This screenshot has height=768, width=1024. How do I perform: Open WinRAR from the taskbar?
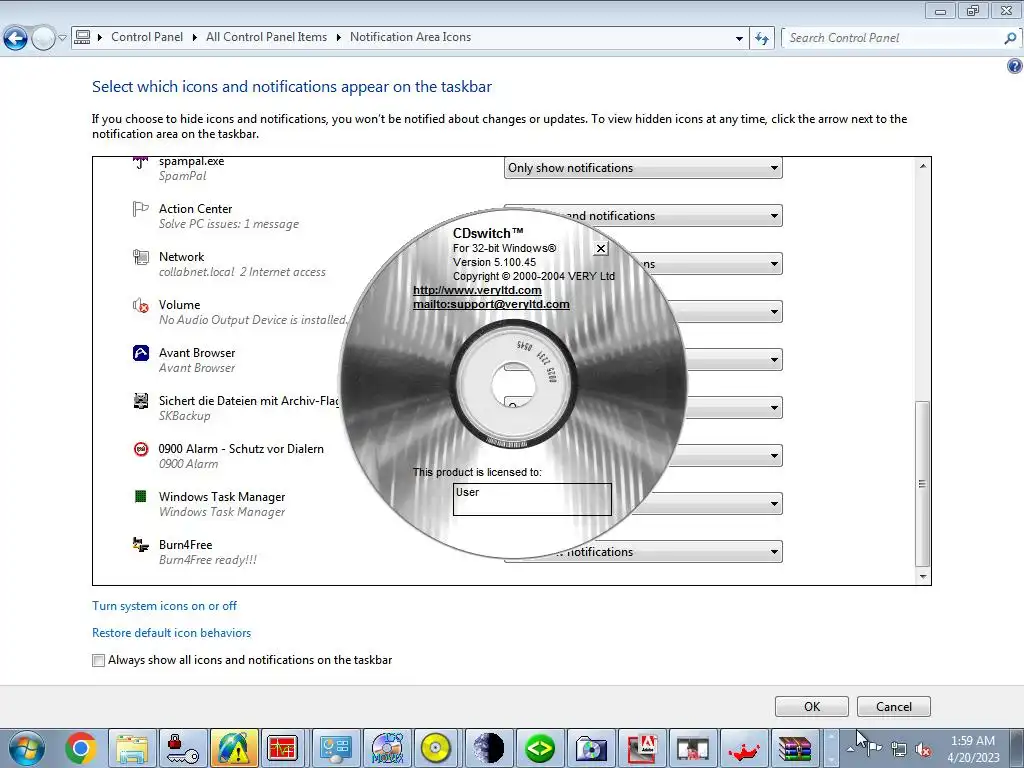click(794, 748)
